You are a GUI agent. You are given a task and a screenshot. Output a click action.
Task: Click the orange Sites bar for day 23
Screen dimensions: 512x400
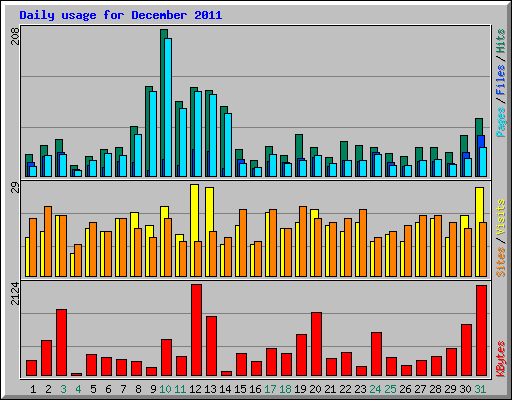(x=363, y=243)
